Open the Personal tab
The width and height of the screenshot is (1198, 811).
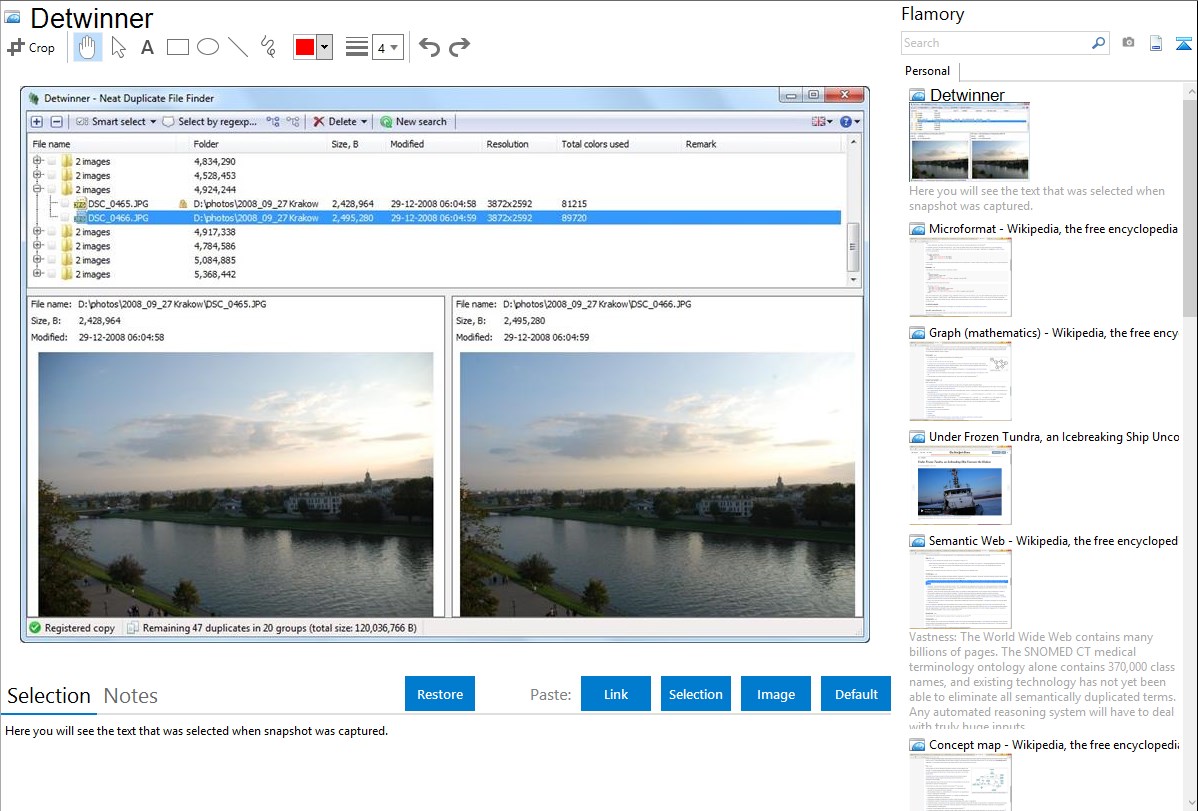point(927,71)
